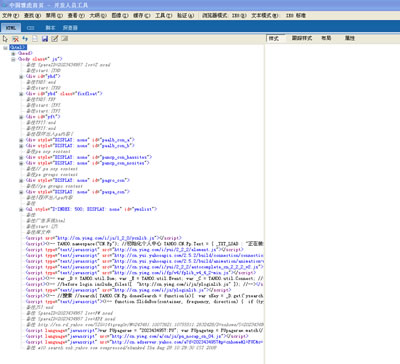Select the script src ploginlib.js row
400x364 pixels.
coord(128,290)
